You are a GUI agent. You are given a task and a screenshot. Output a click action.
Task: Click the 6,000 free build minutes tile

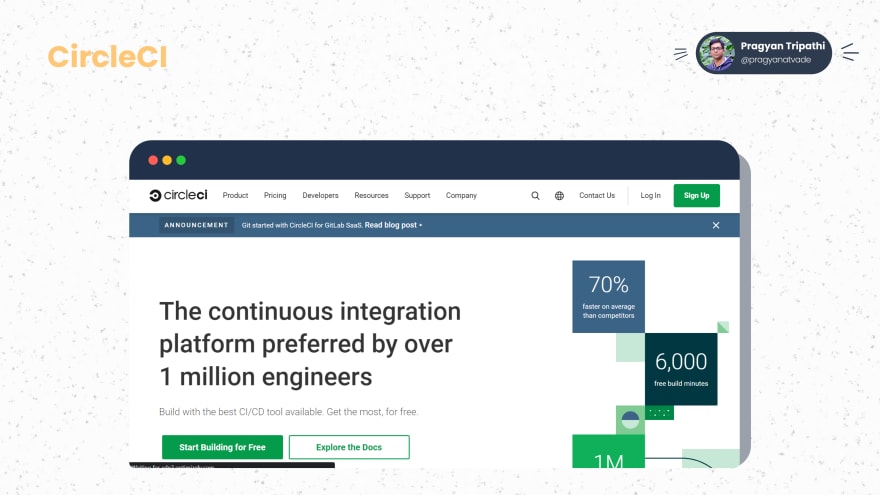[x=681, y=369]
